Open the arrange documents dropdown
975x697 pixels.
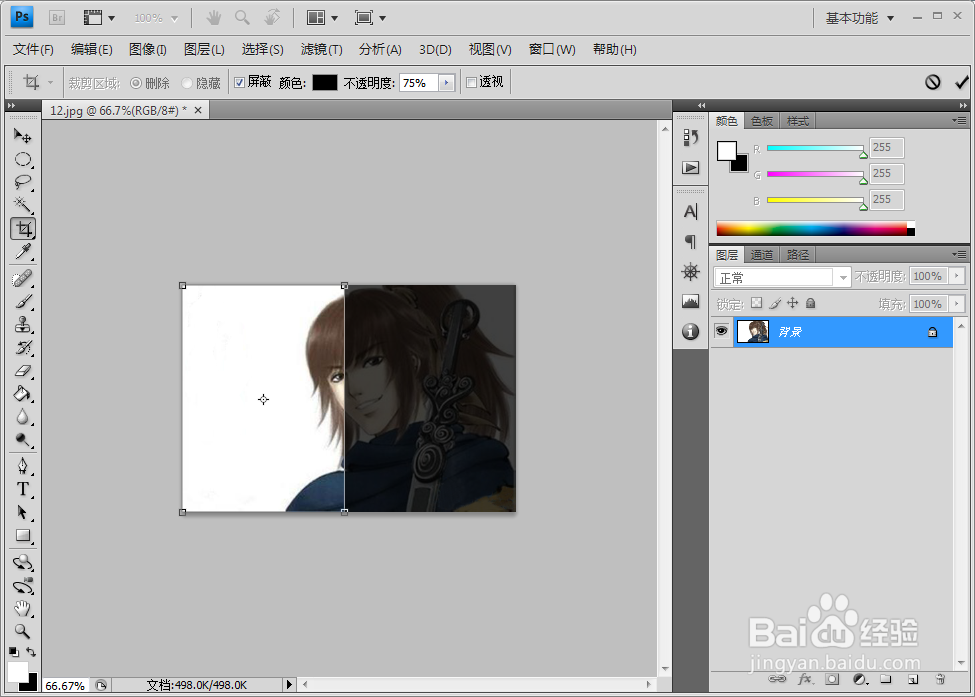coord(322,18)
